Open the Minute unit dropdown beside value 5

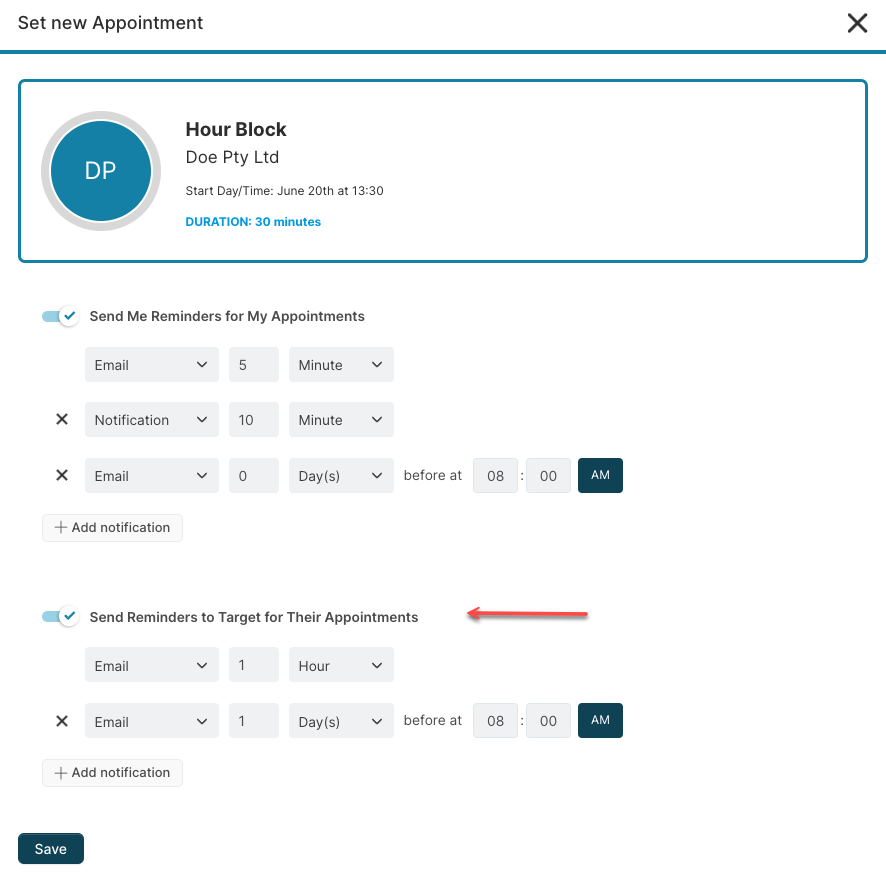click(341, 364)
